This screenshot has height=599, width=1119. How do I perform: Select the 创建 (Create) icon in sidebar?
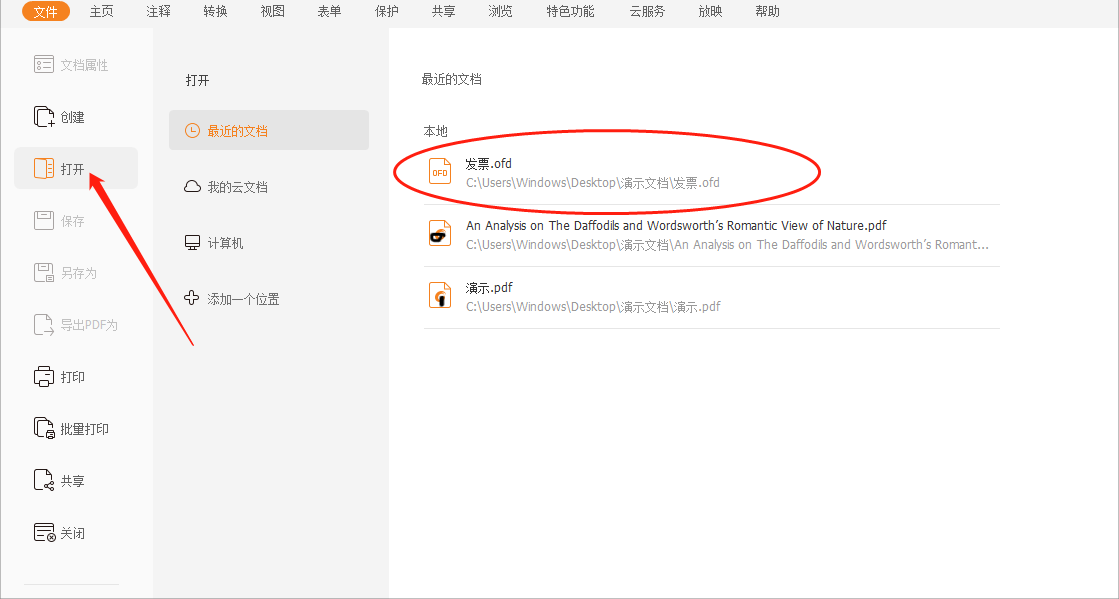click(44, 116)
